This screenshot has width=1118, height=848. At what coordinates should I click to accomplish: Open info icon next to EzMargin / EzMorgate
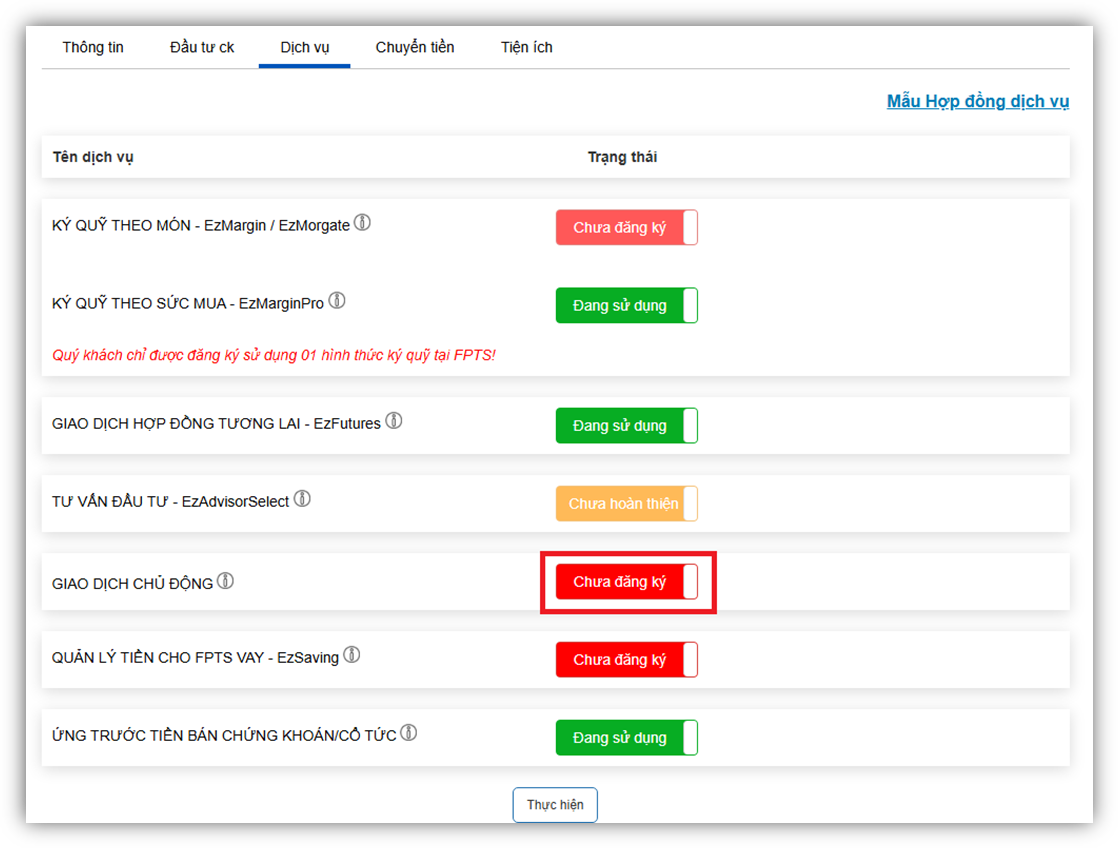click(x=362, y=223)
